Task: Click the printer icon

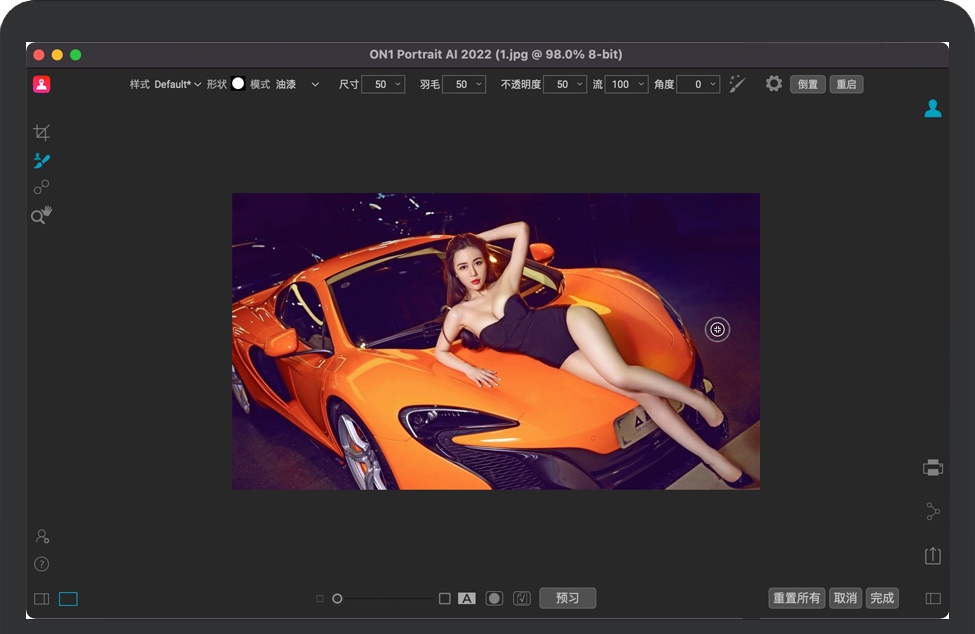Action: click(x=932, y=467)
